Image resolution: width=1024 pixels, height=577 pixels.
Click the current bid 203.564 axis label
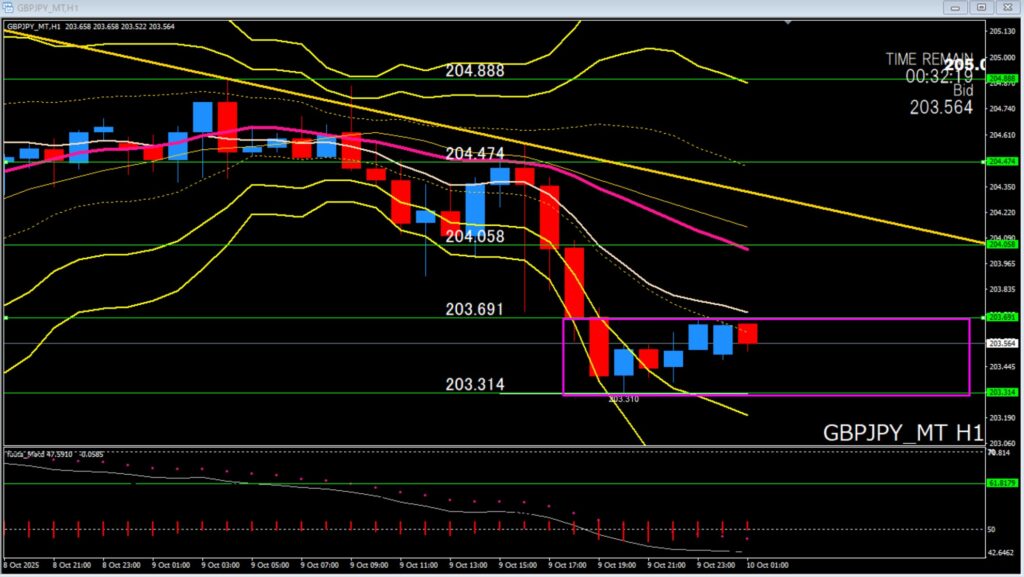click(x=1000, y=343)
